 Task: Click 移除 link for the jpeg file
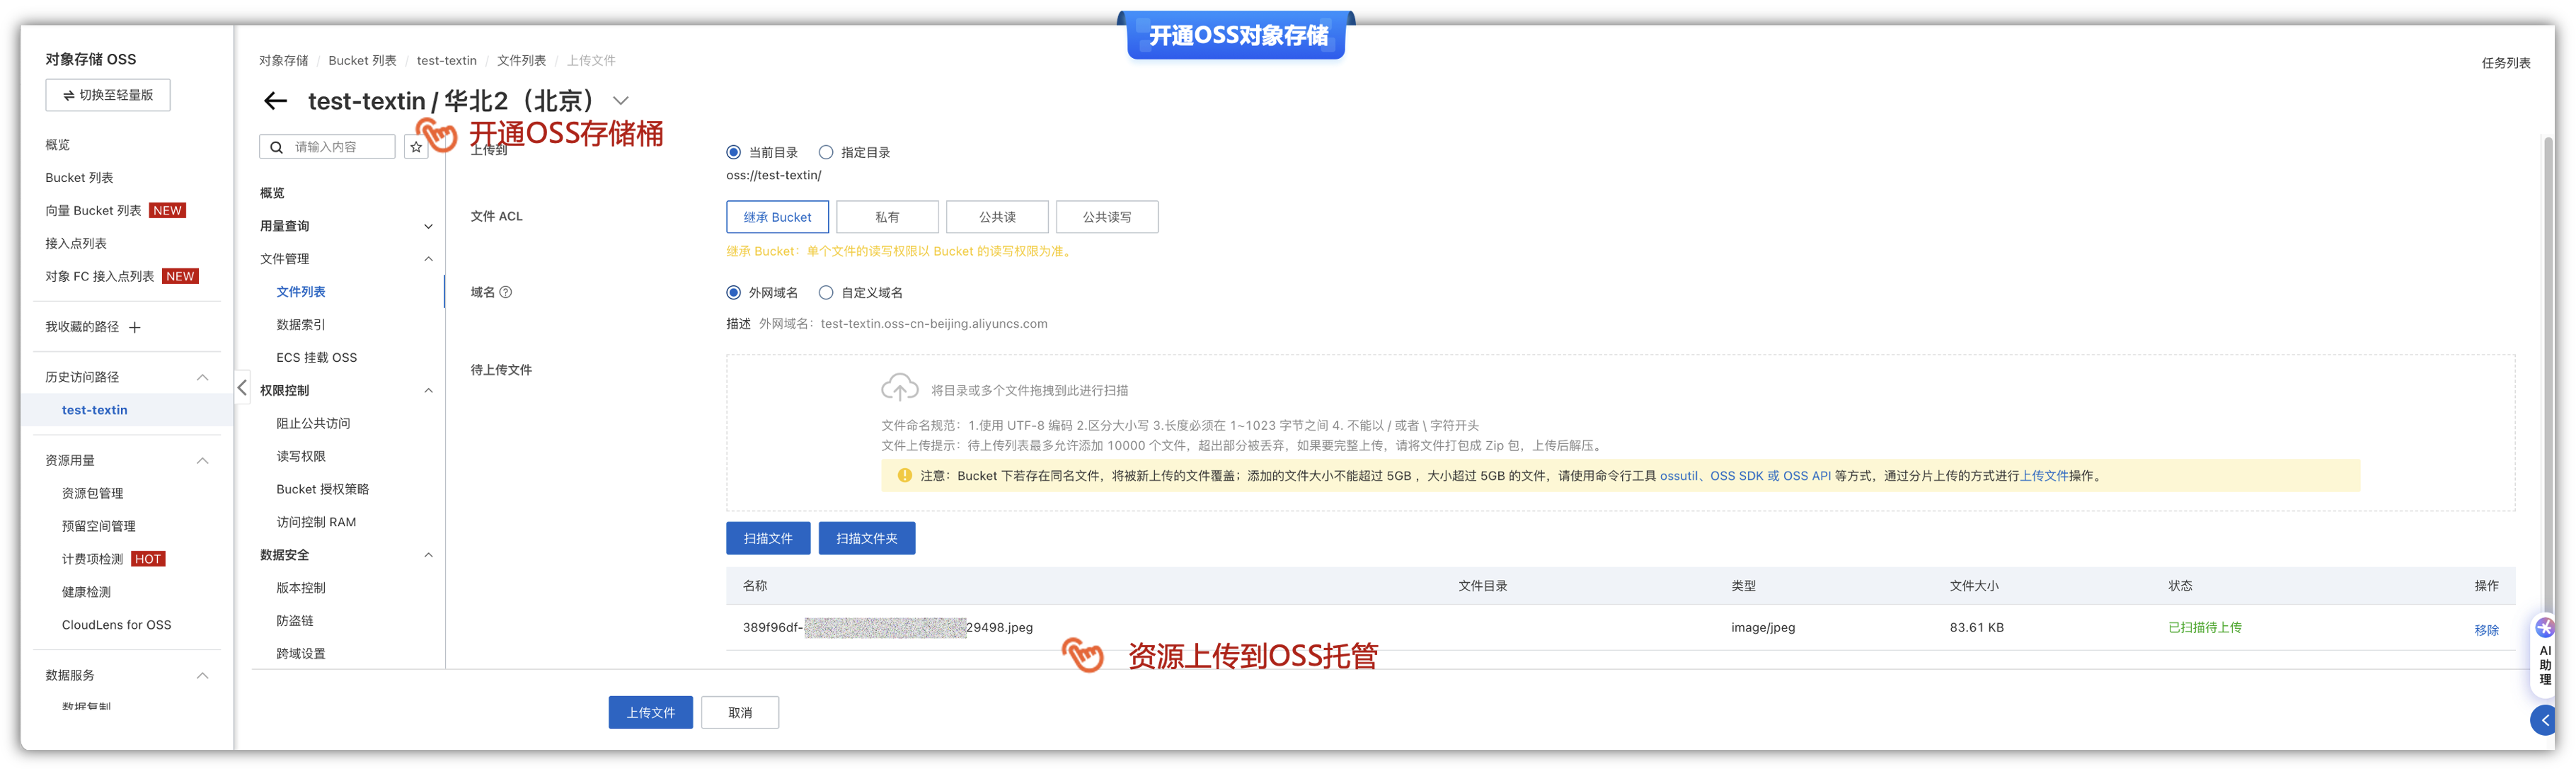coord(2486,630)
